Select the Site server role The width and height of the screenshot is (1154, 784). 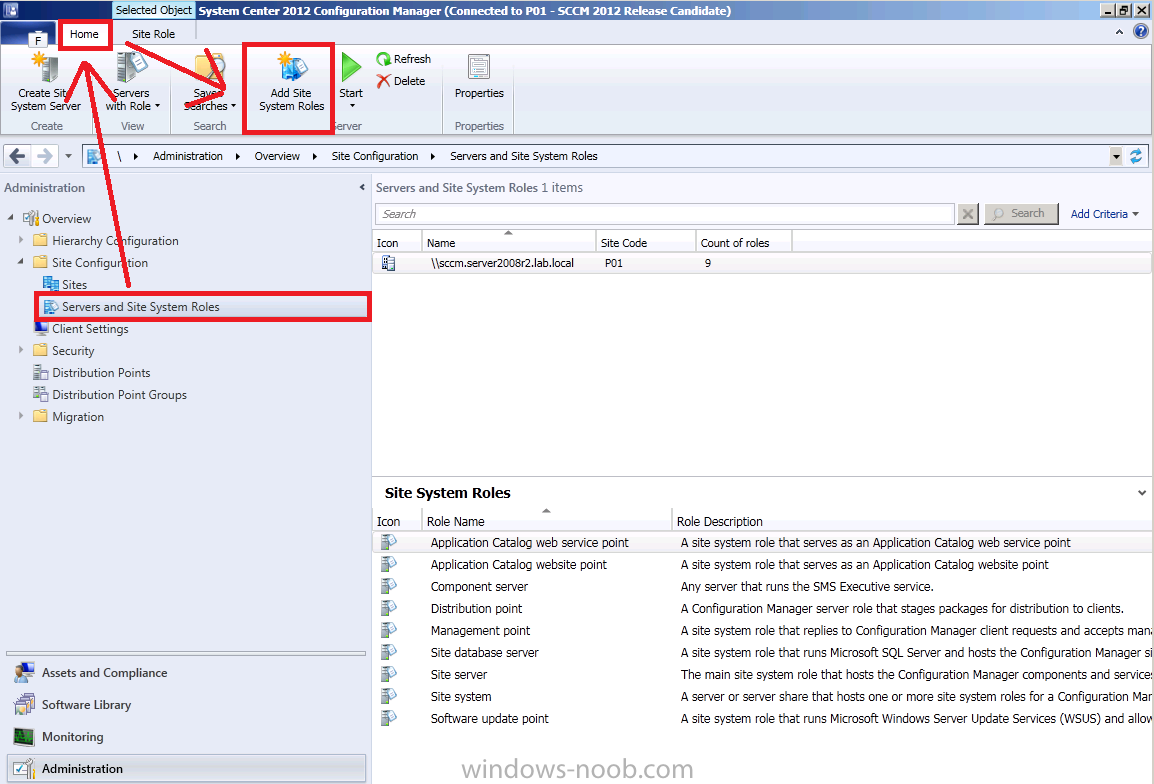tap(762, 675)
